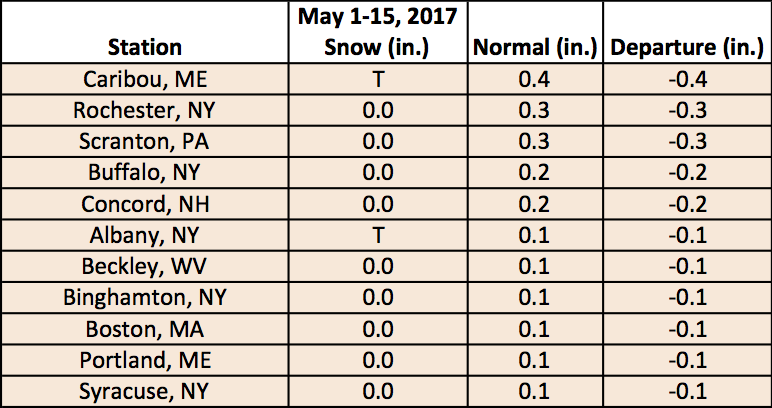Select the Buffalo, NY station cell

point(144,172)
